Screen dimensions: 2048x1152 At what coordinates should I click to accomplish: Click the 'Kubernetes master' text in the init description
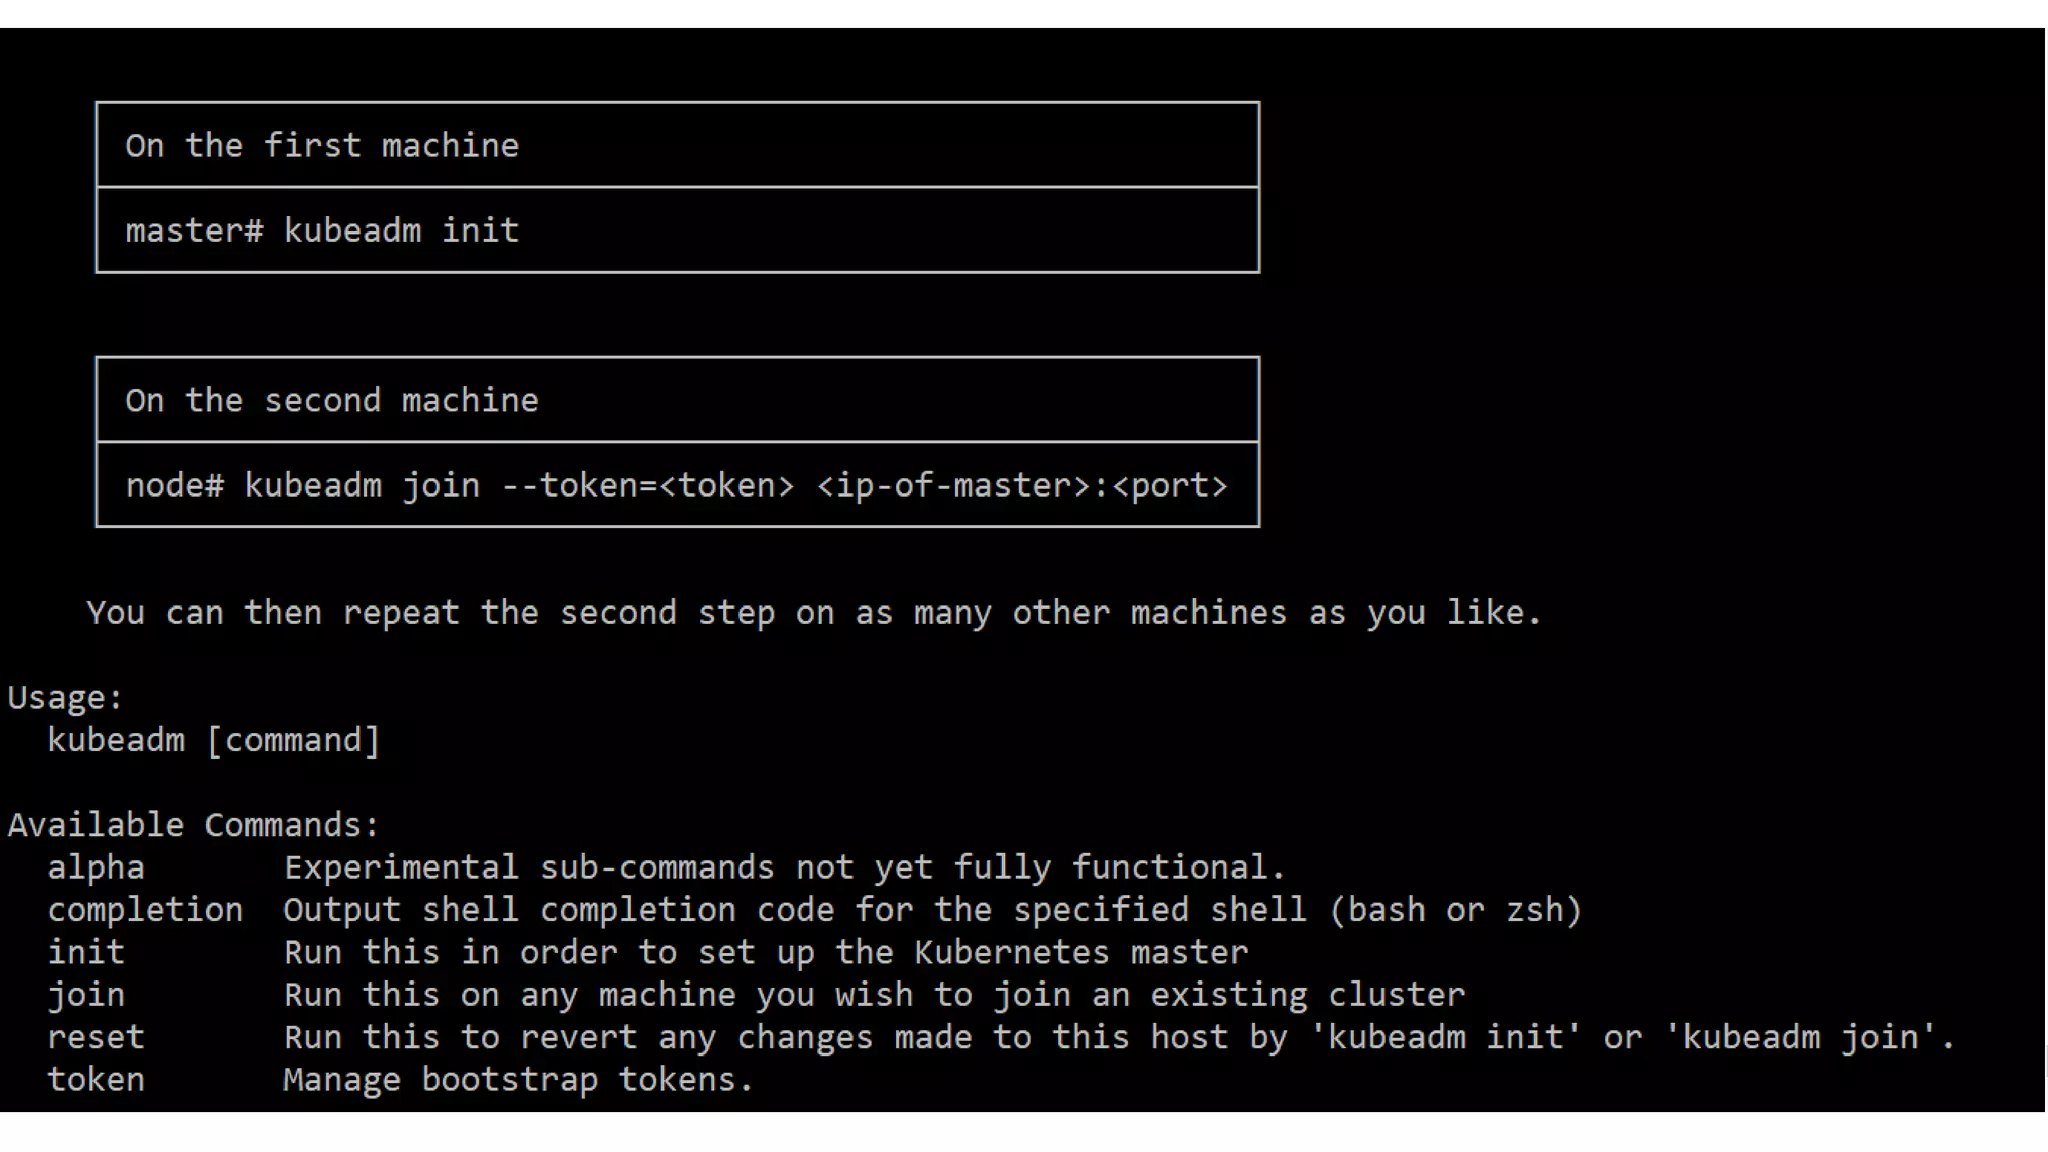tap(1080, 953)
